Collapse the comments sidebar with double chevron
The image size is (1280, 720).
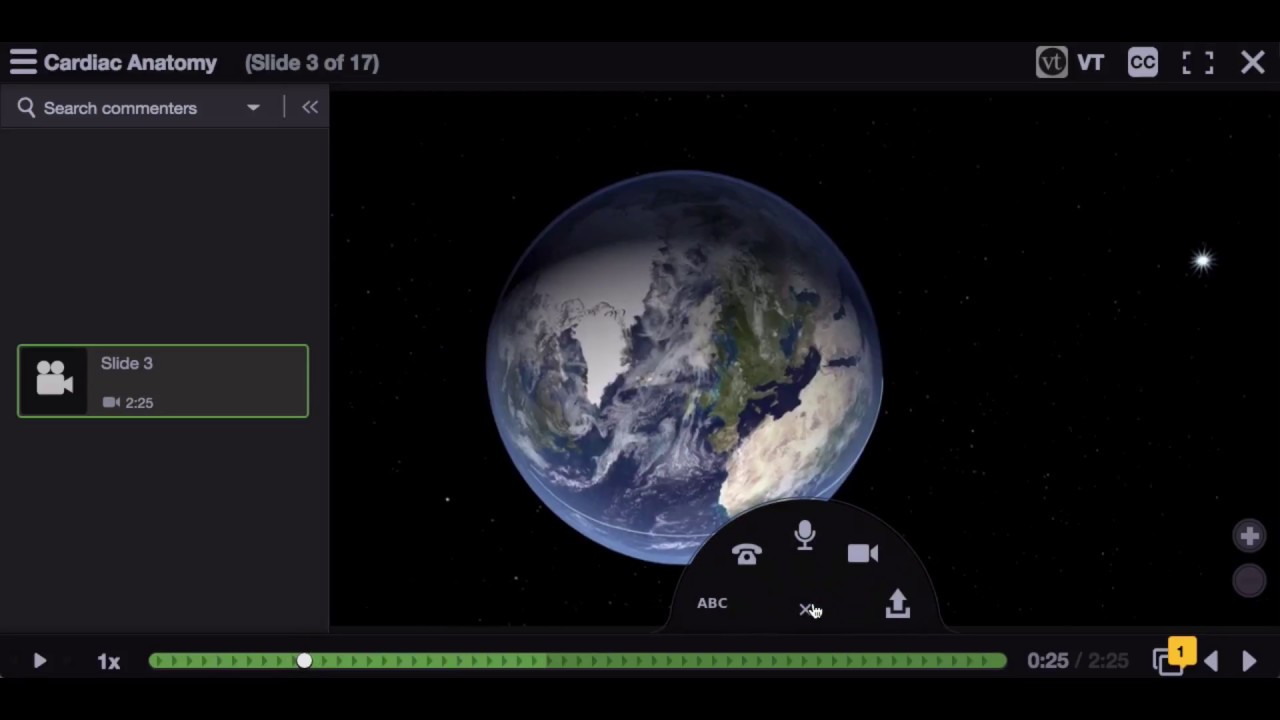point(310,107)
